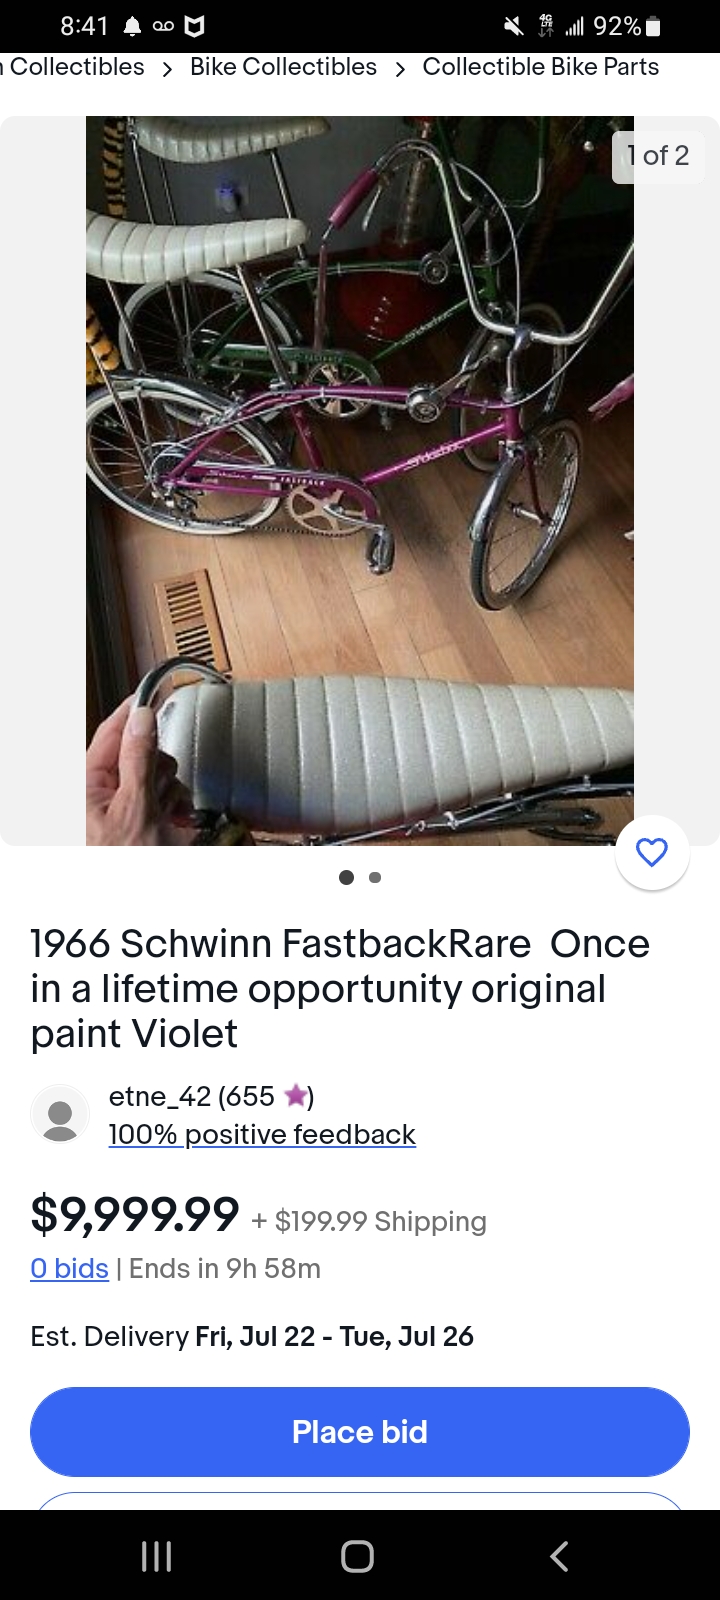The image size is (720, 1600).
Task: Open recent apps navigation icon
Action: tap(156, 1556)
